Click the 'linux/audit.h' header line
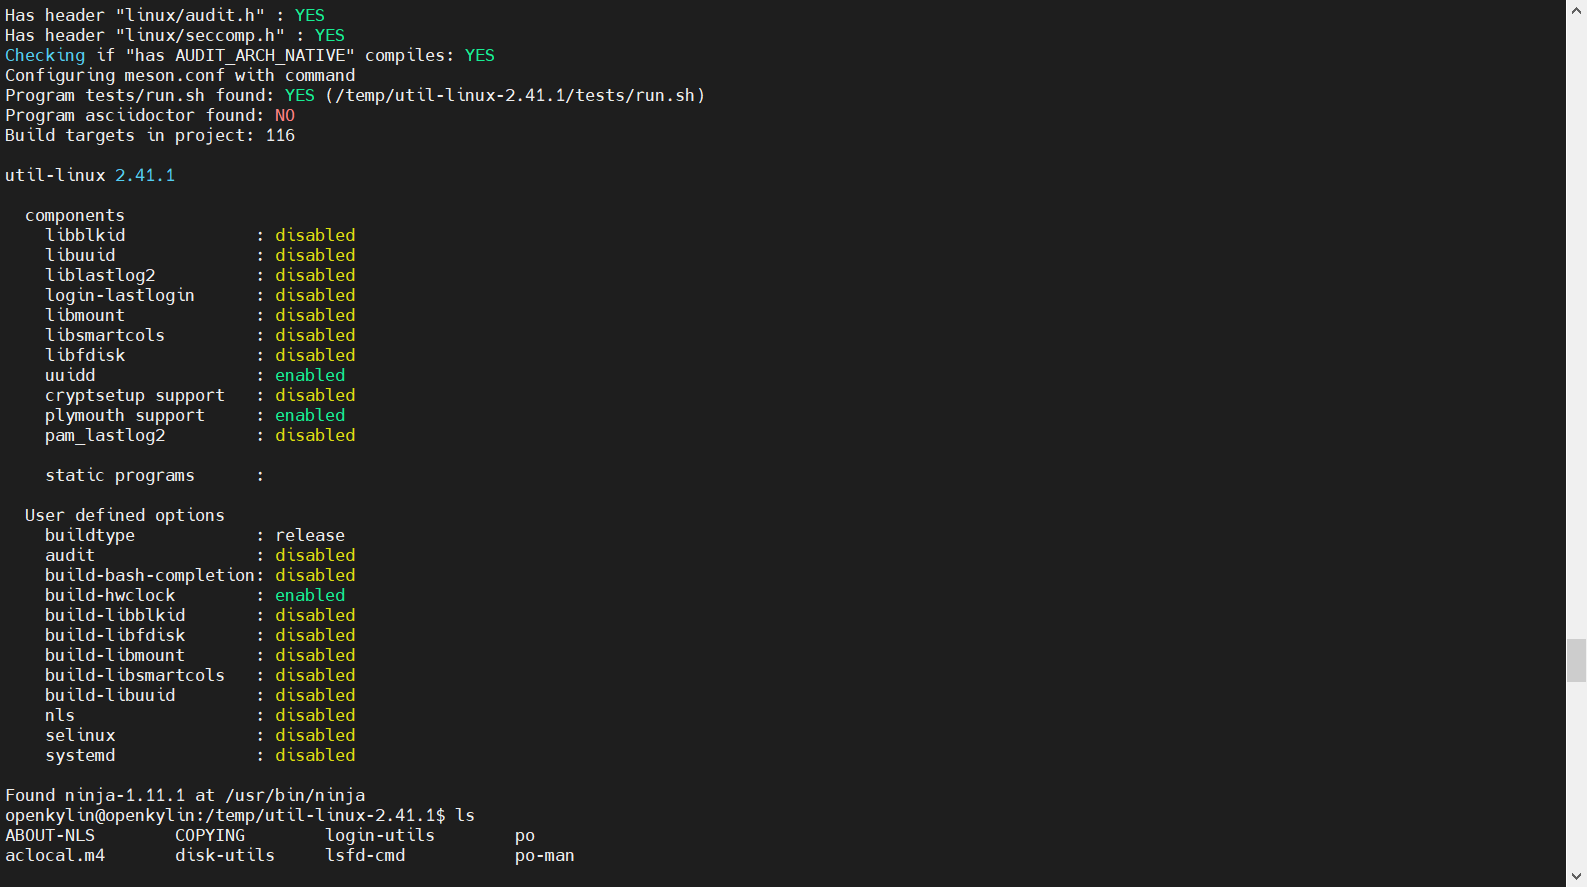 tap(165, 15)
